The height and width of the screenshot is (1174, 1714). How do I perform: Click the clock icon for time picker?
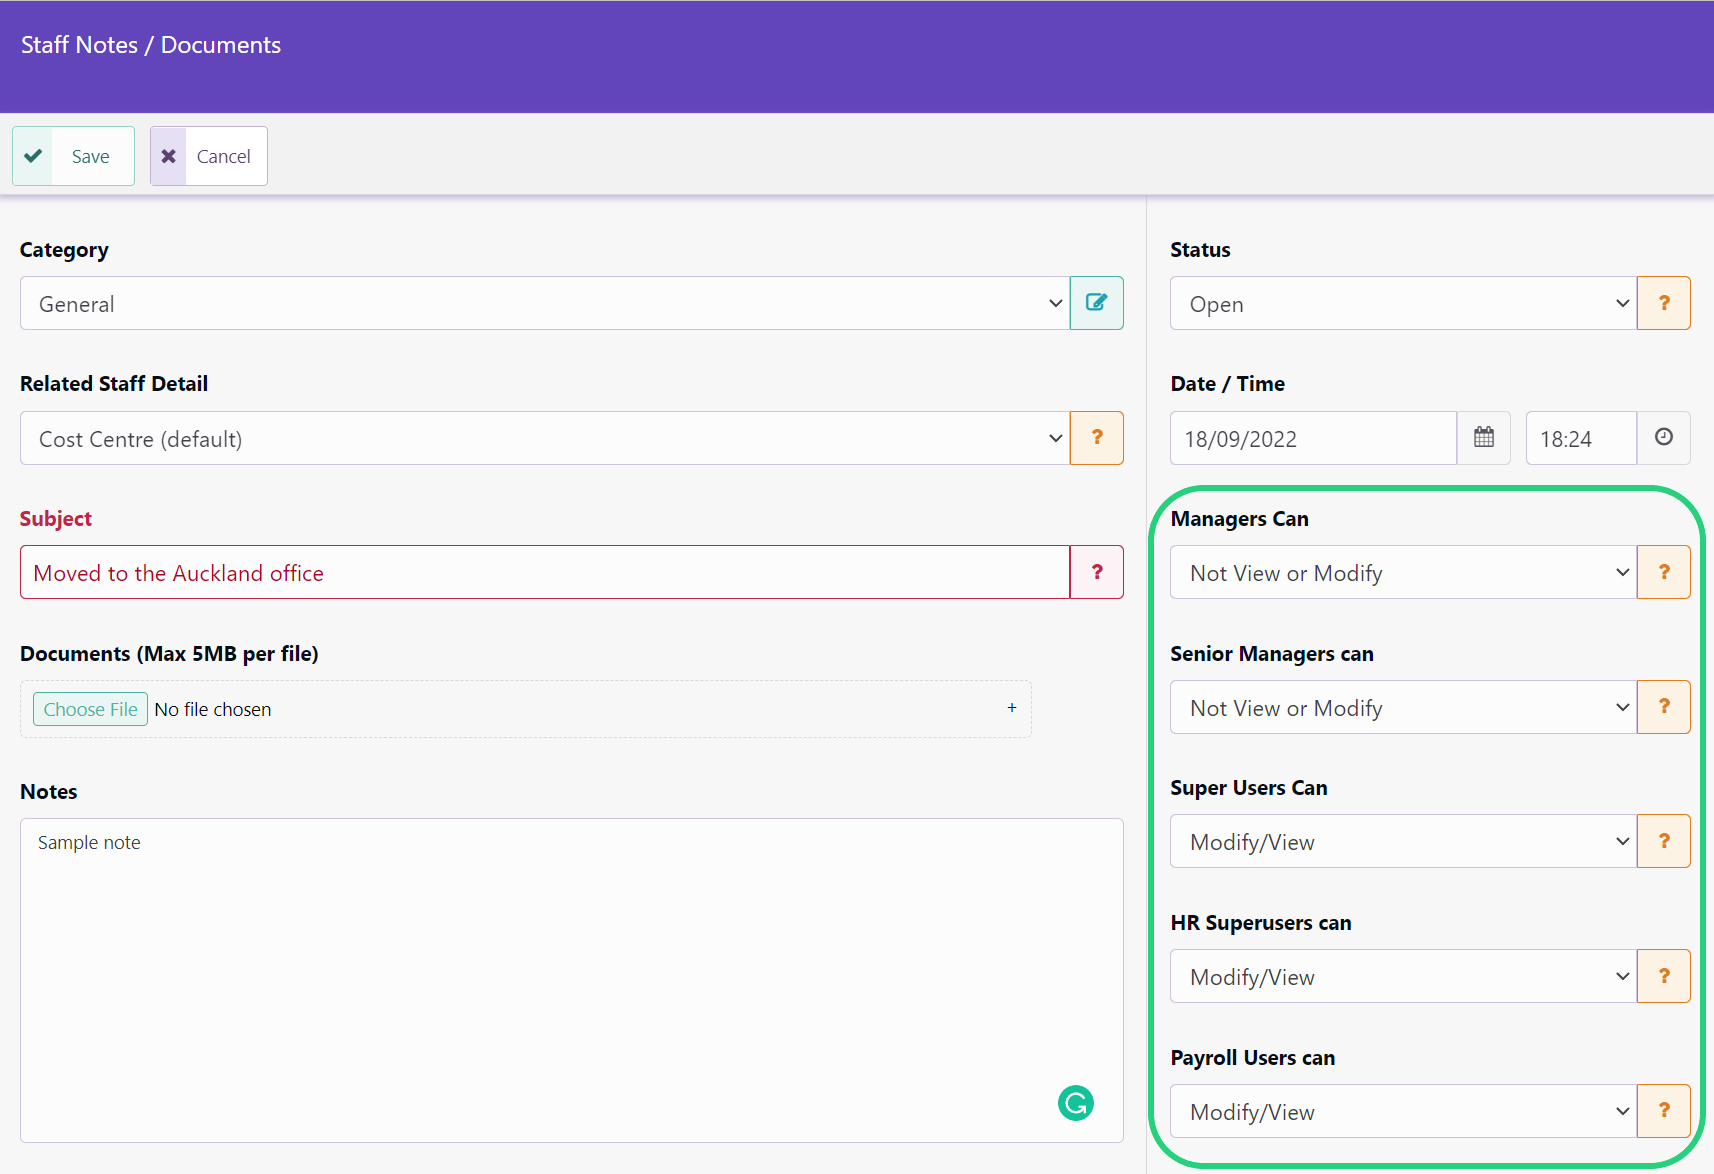[1664, 438]
